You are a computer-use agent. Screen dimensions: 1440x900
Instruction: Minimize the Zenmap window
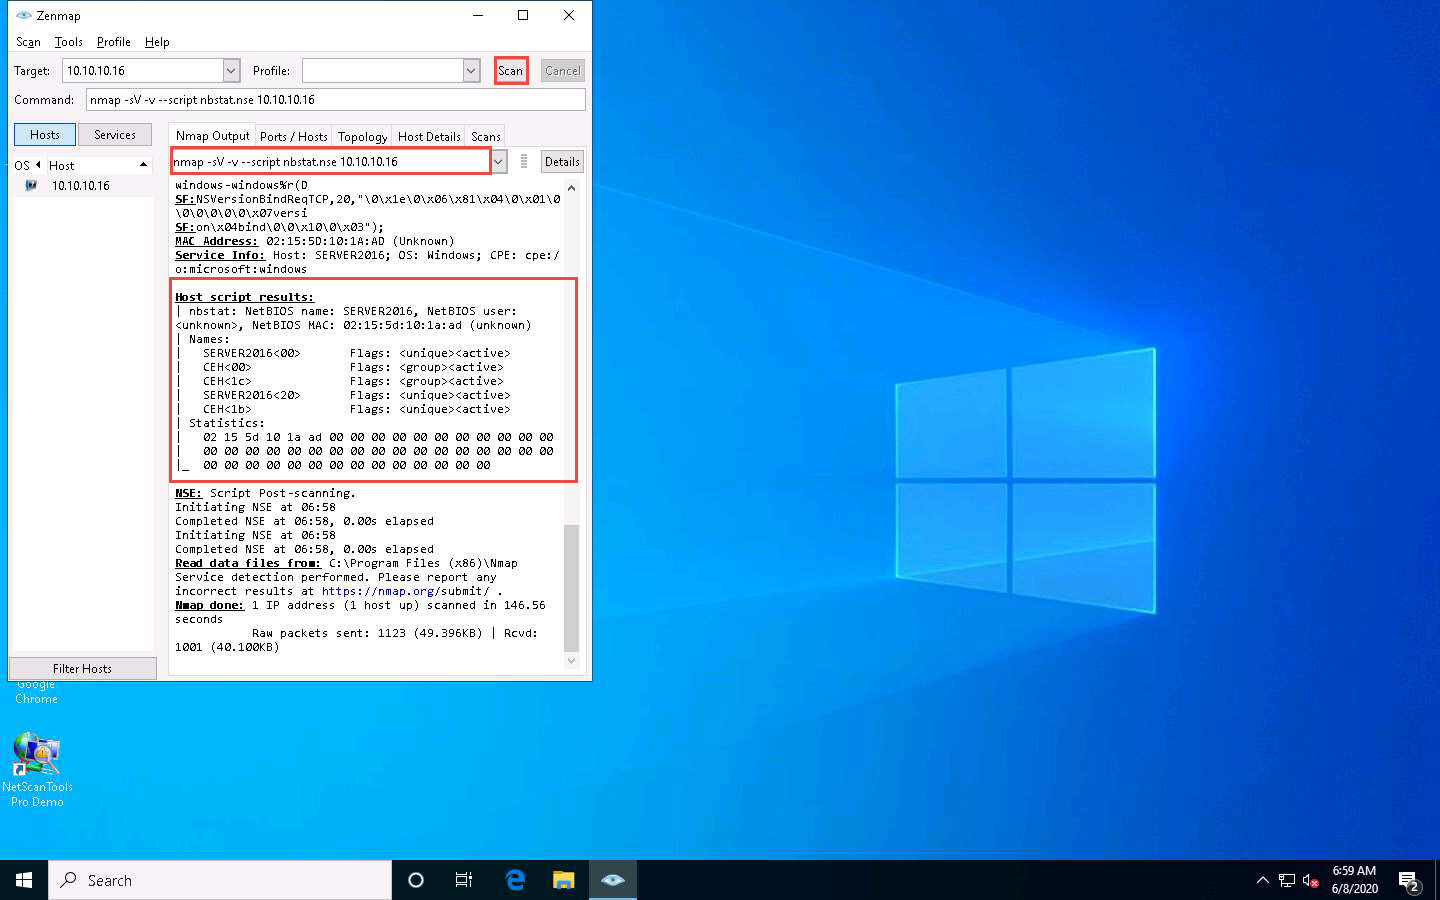[x=478, y=15]
